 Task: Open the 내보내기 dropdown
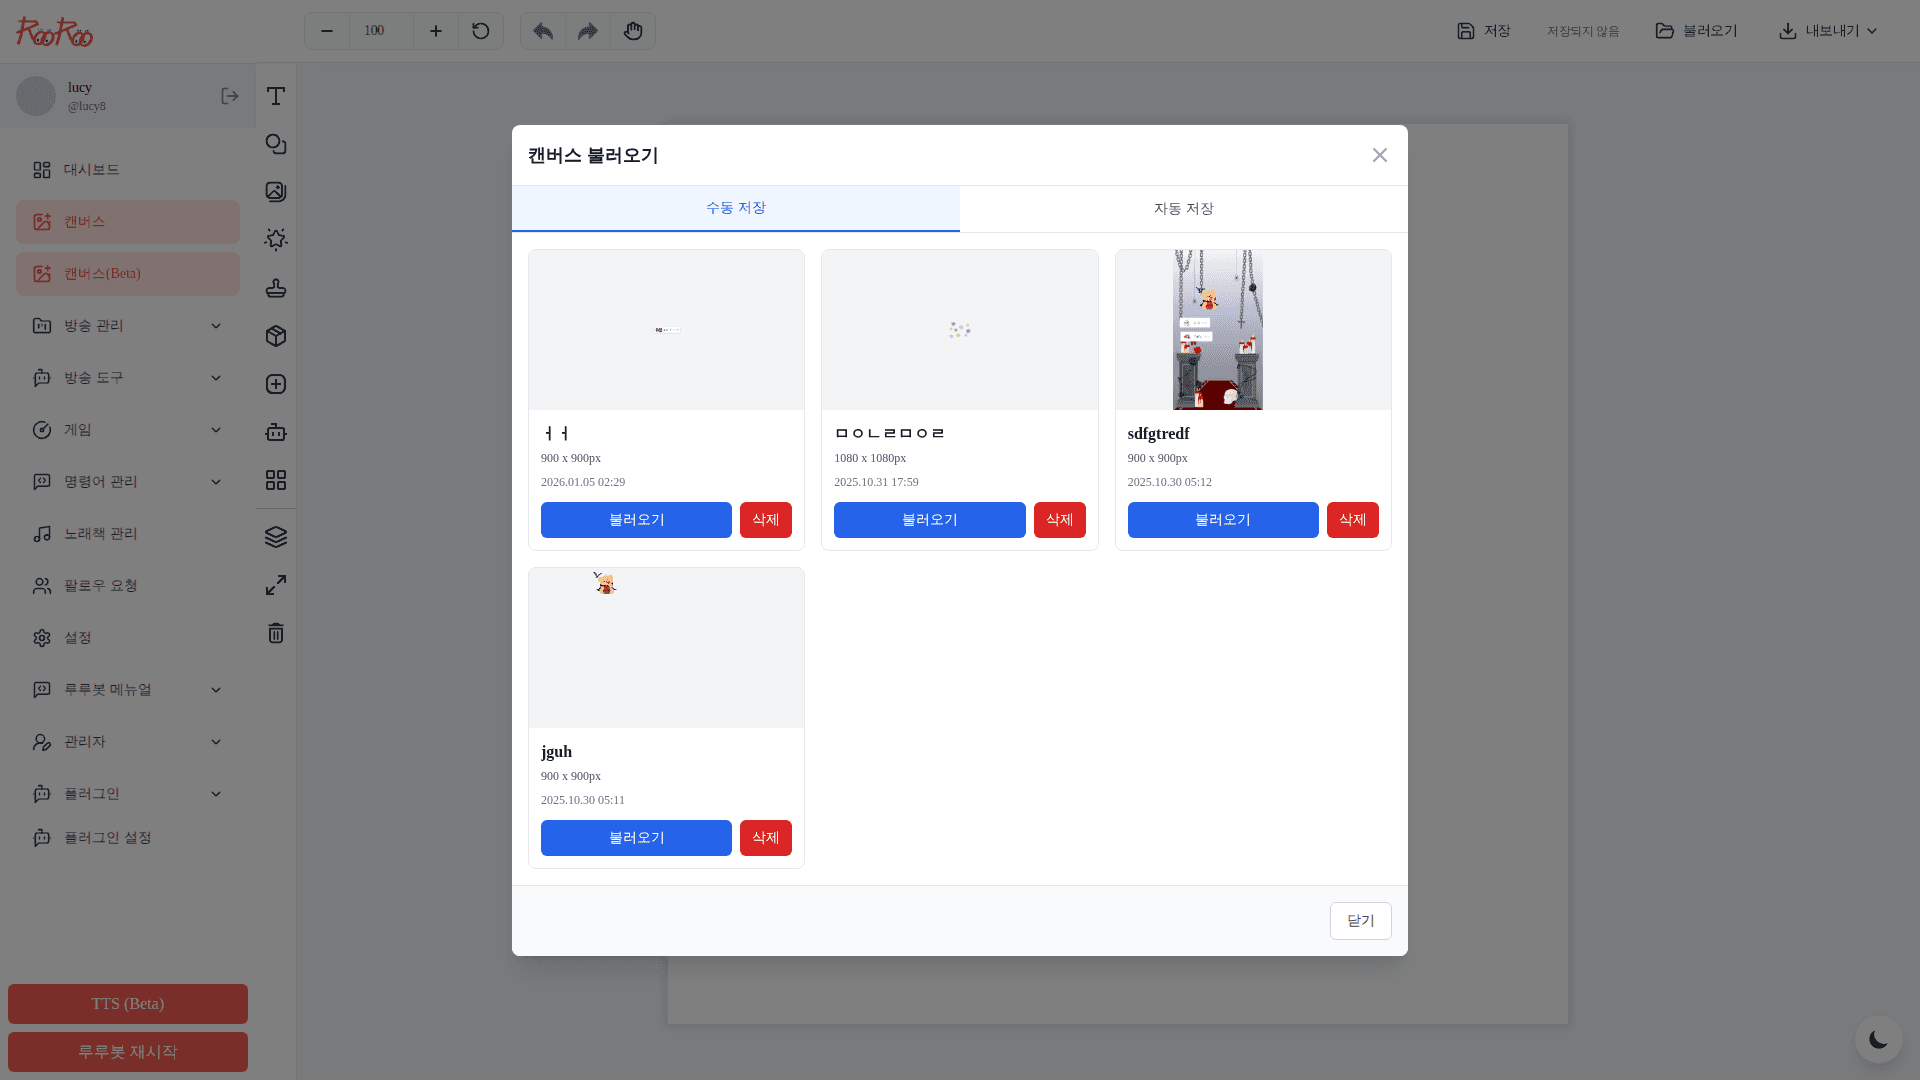[1828, 31]
